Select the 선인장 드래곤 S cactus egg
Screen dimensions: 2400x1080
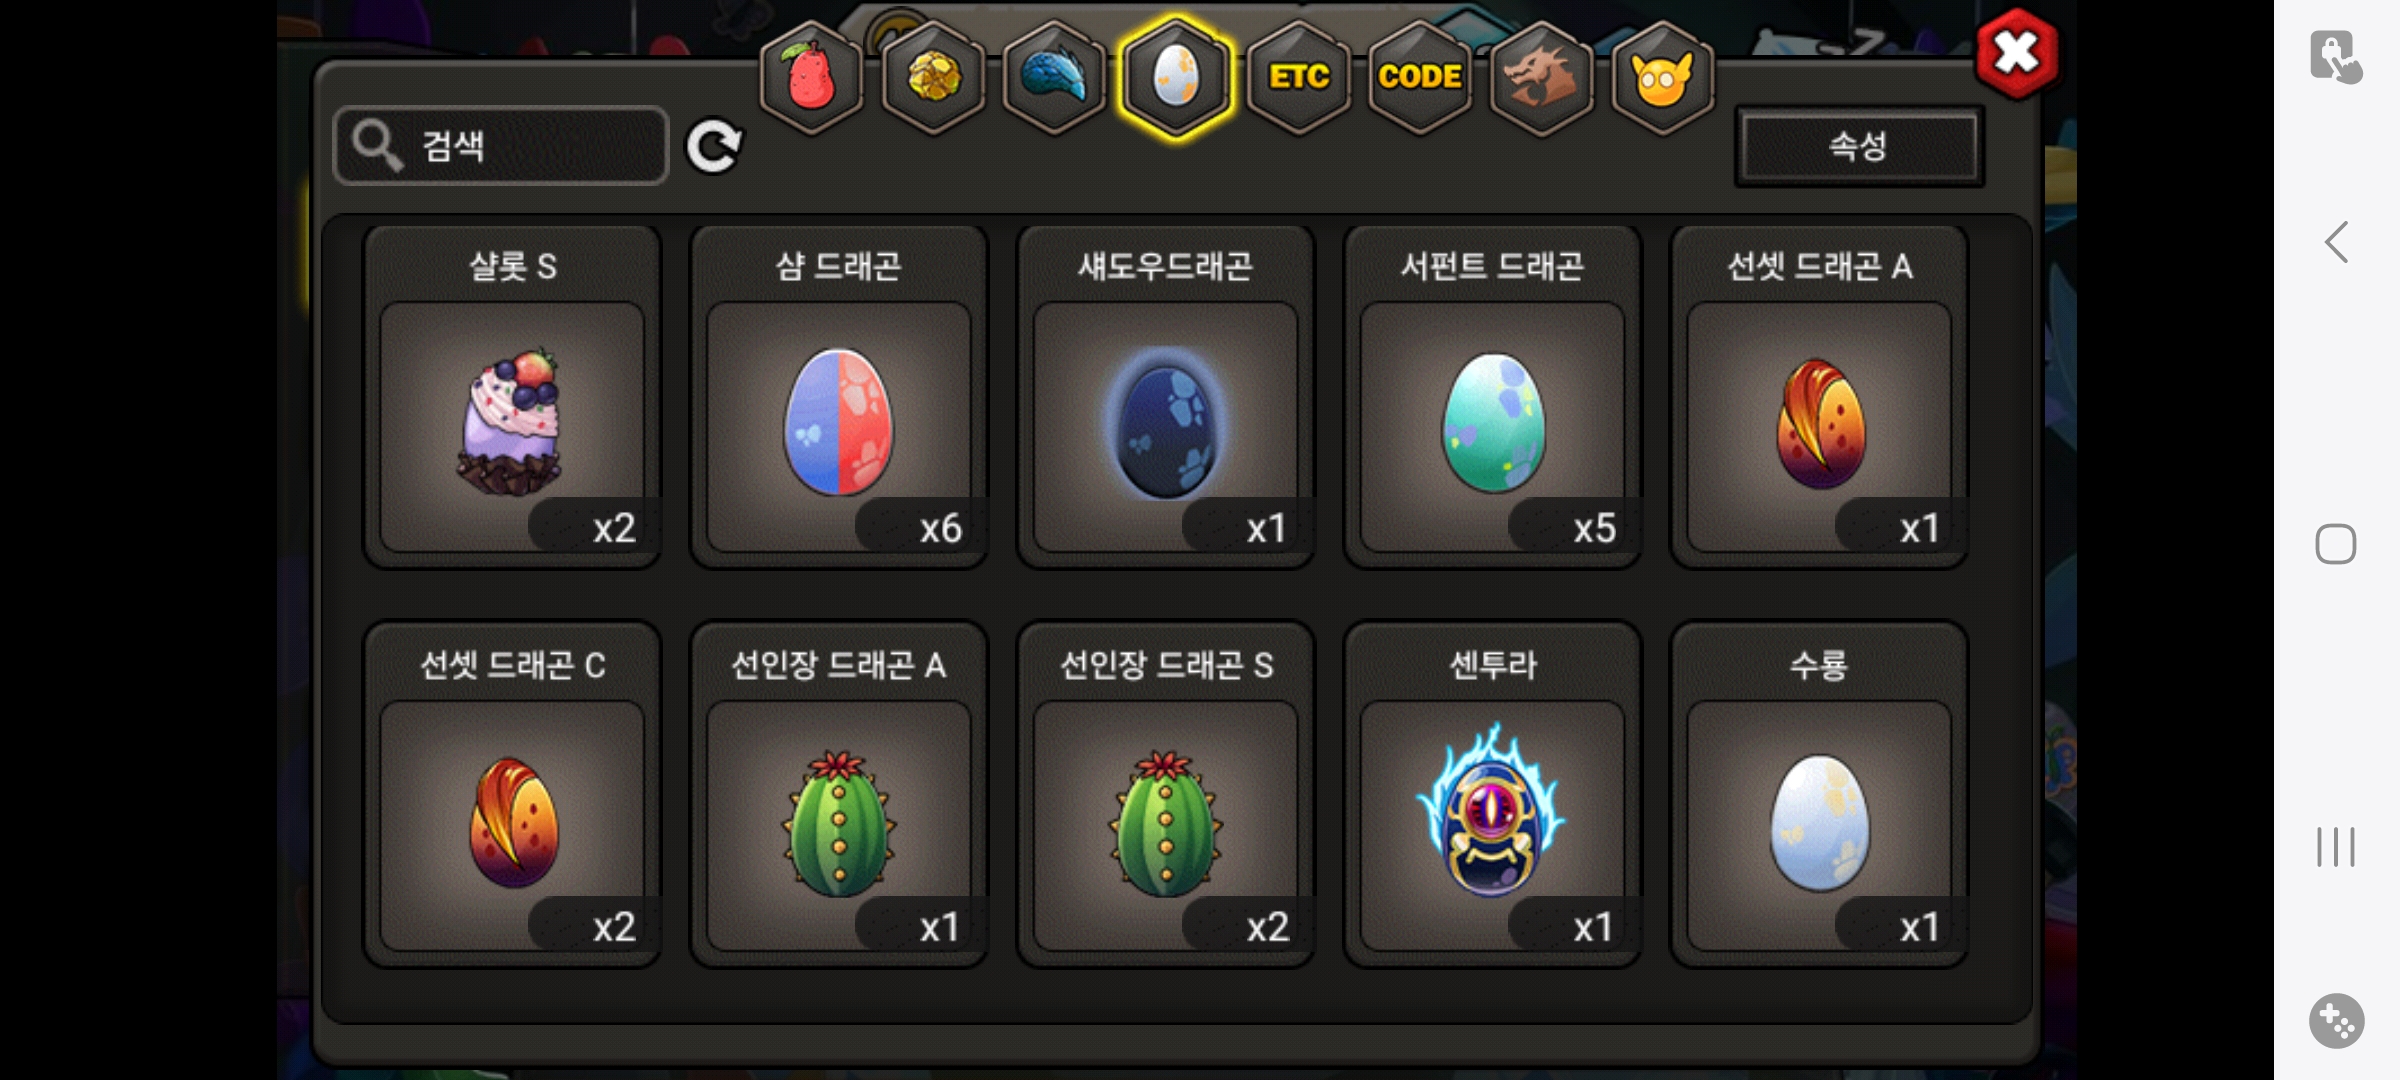click(x=1166, y=795)
